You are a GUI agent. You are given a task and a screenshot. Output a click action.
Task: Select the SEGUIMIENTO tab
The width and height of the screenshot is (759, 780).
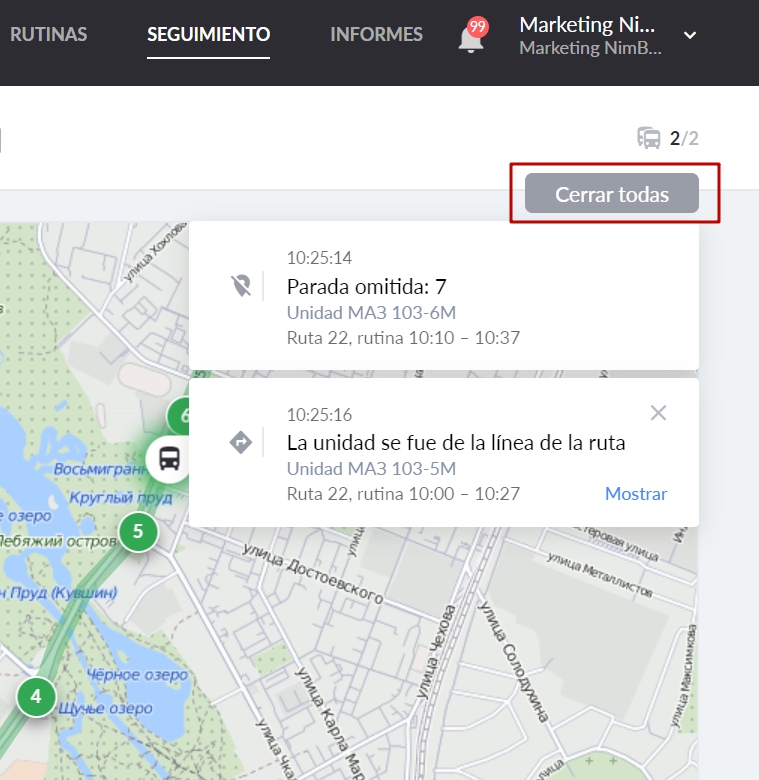pyautogui.click(x=208, y=34)
